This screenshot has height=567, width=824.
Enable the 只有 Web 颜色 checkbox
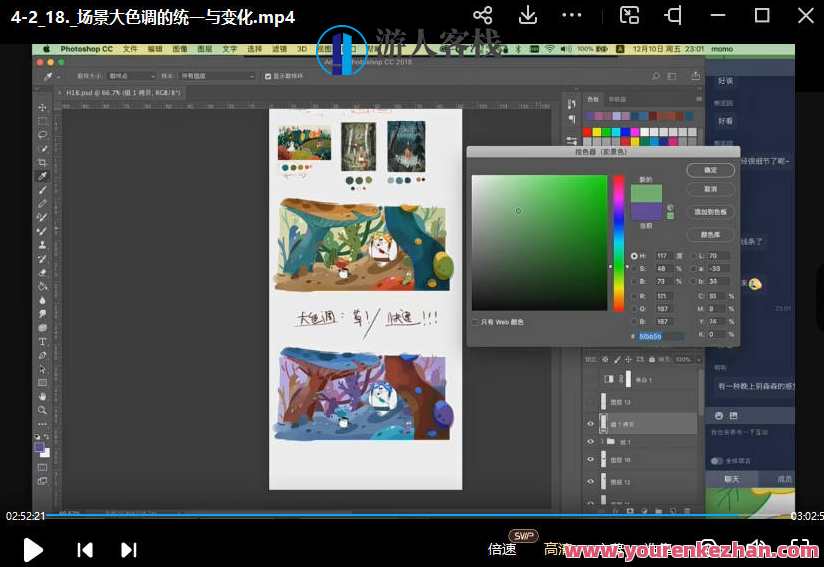point(476,322)
